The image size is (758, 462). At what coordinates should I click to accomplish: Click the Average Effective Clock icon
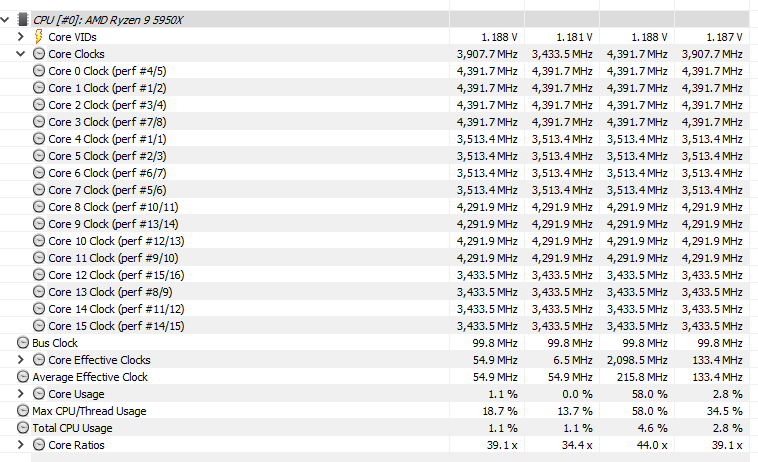coord(23,377)
